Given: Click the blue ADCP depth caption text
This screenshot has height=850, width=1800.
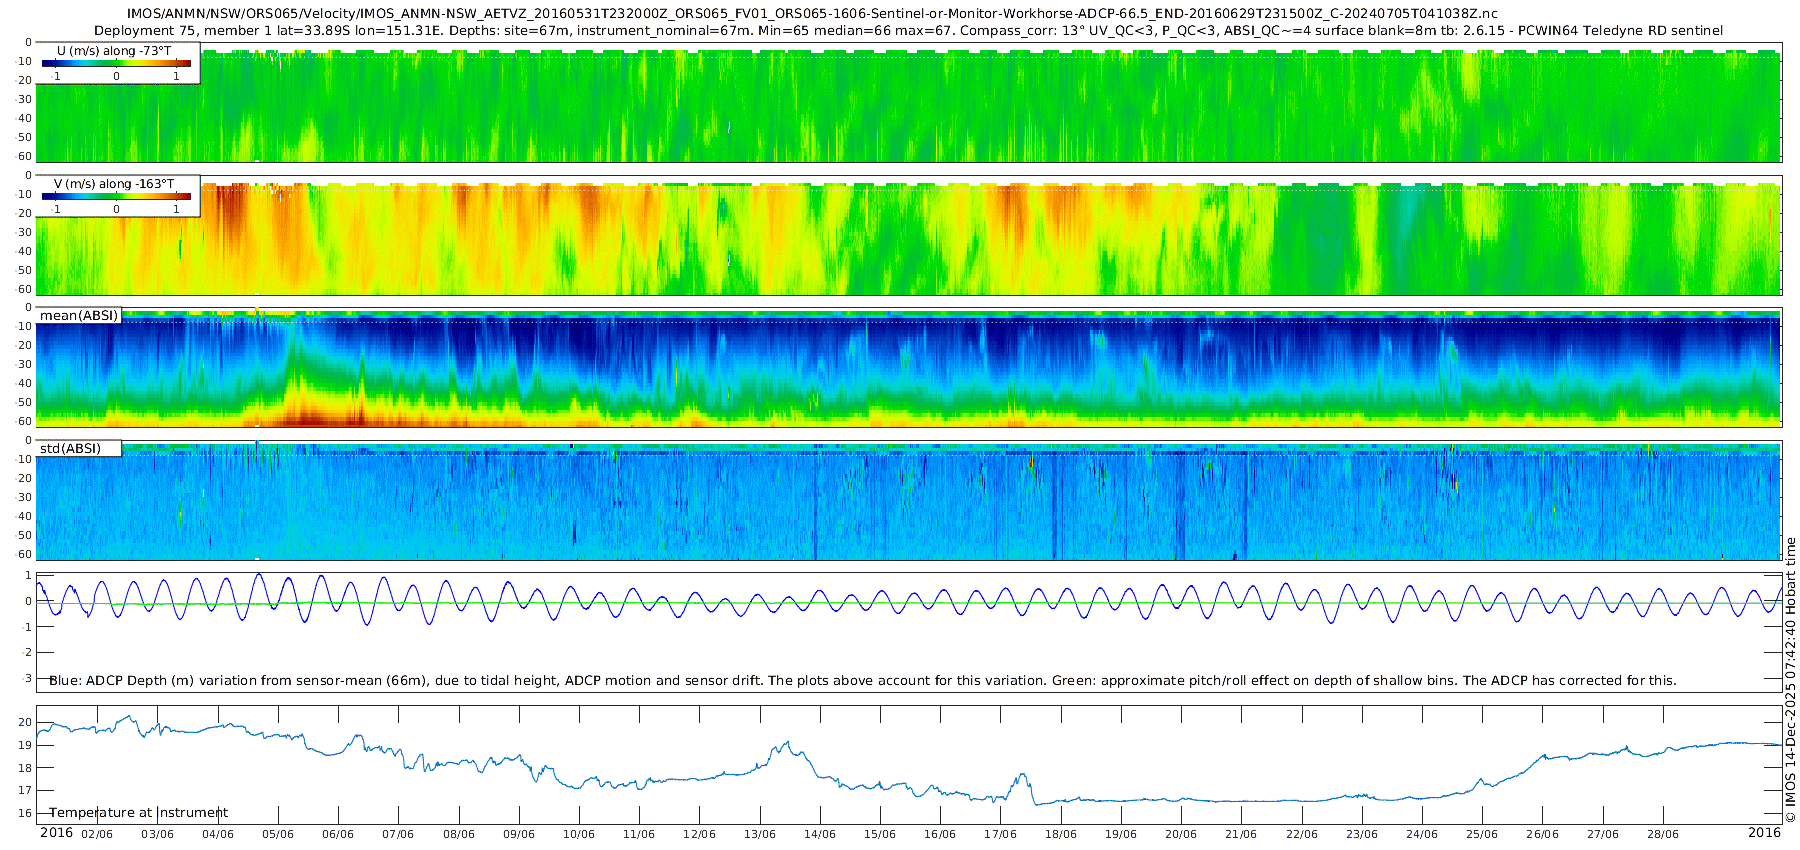Looking at the screenshot, I should [862, 681].
